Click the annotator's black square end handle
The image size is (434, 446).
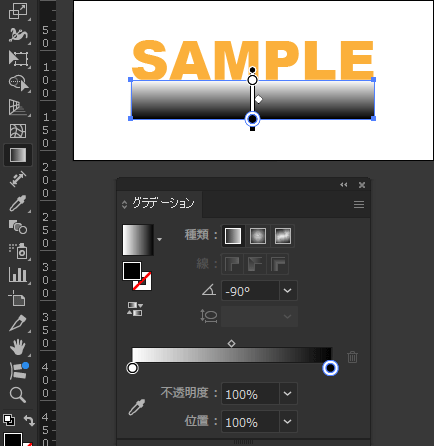252,128
